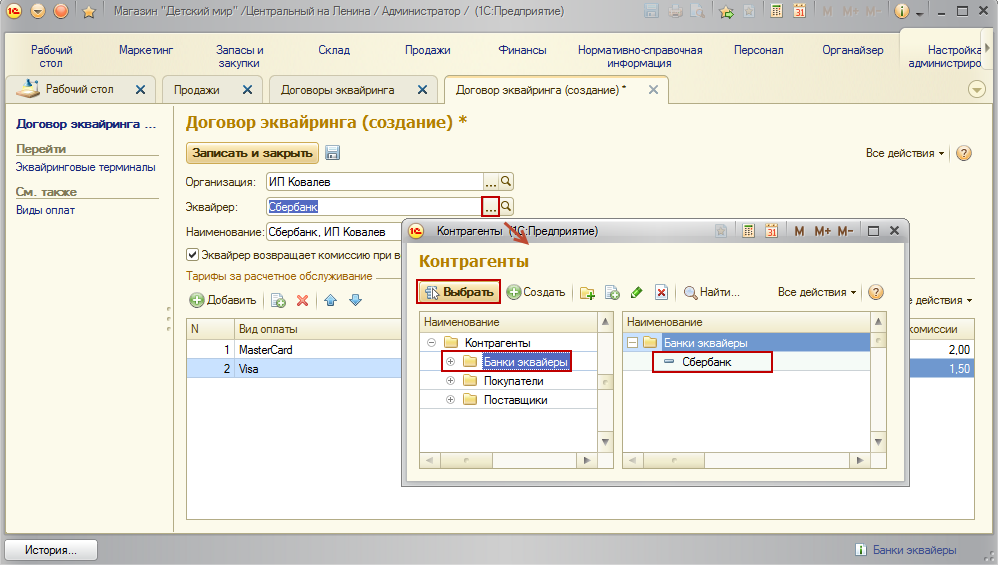The width and height of the screenshot is (998, 565).
Task: Open tabs list round arrow at right
Action: (x=976, y=89)
